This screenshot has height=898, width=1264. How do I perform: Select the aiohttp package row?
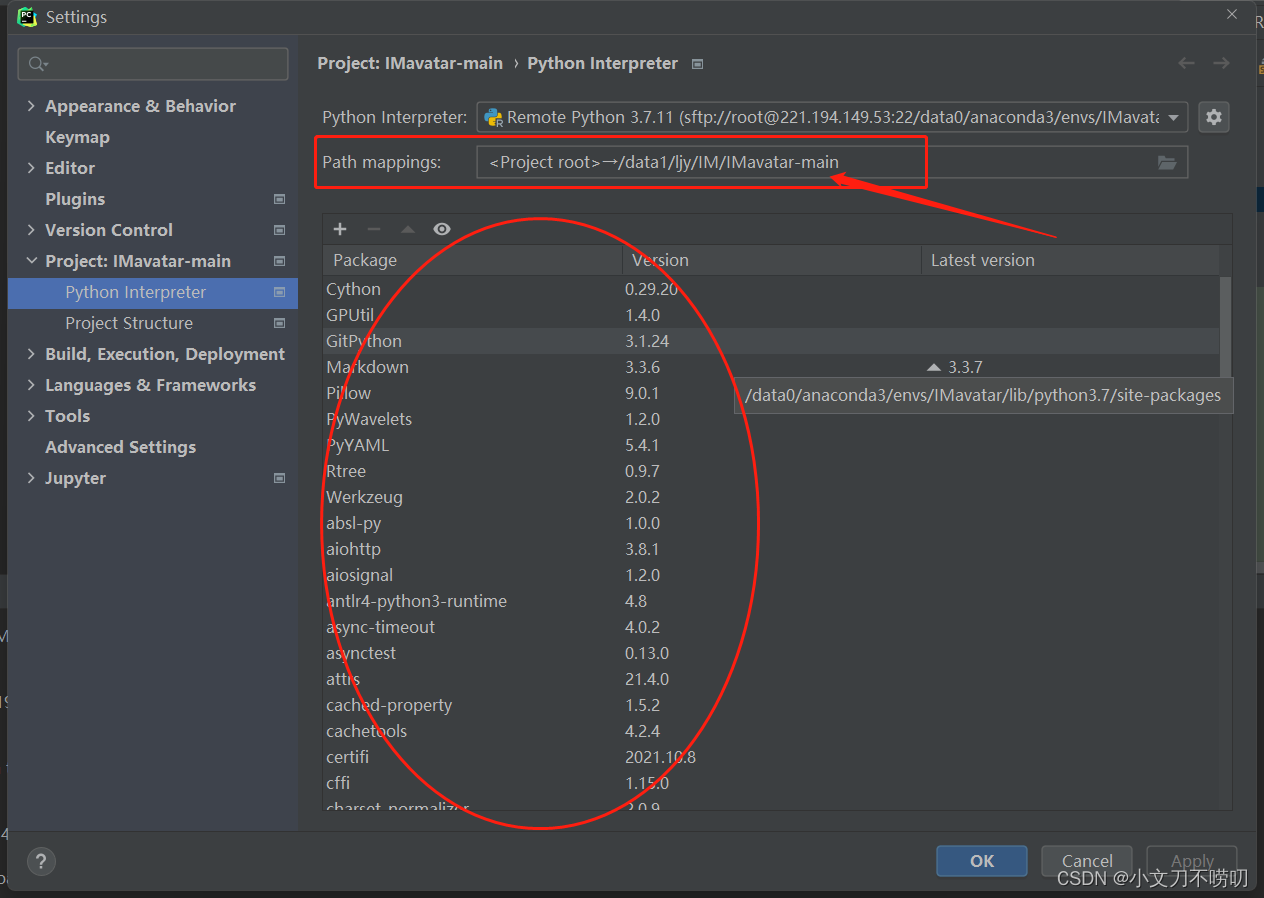coord(771,549)
